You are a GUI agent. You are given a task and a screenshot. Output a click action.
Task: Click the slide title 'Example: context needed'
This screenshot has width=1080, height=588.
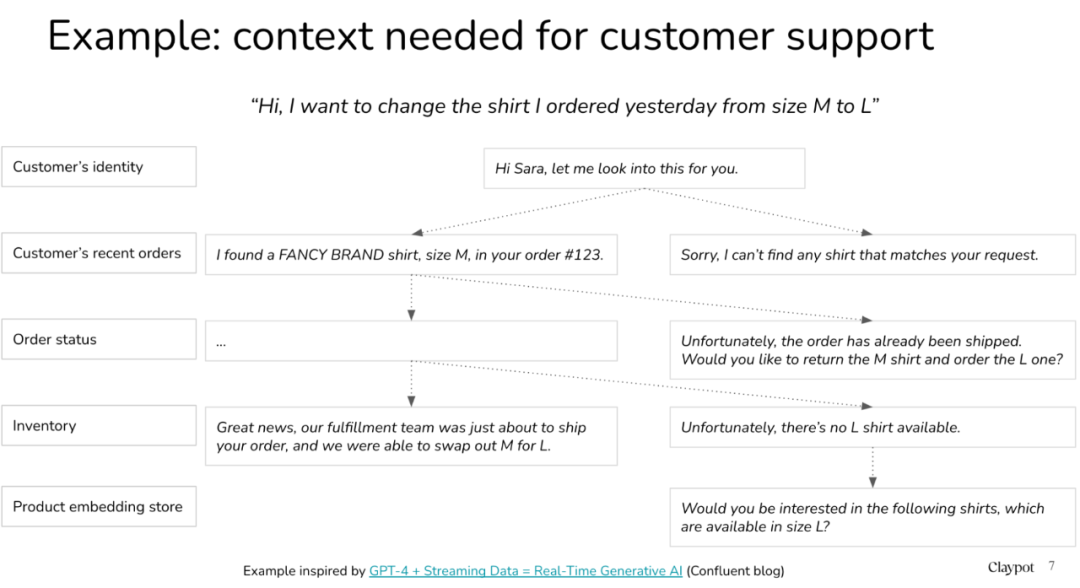click(x=490, y=36)
